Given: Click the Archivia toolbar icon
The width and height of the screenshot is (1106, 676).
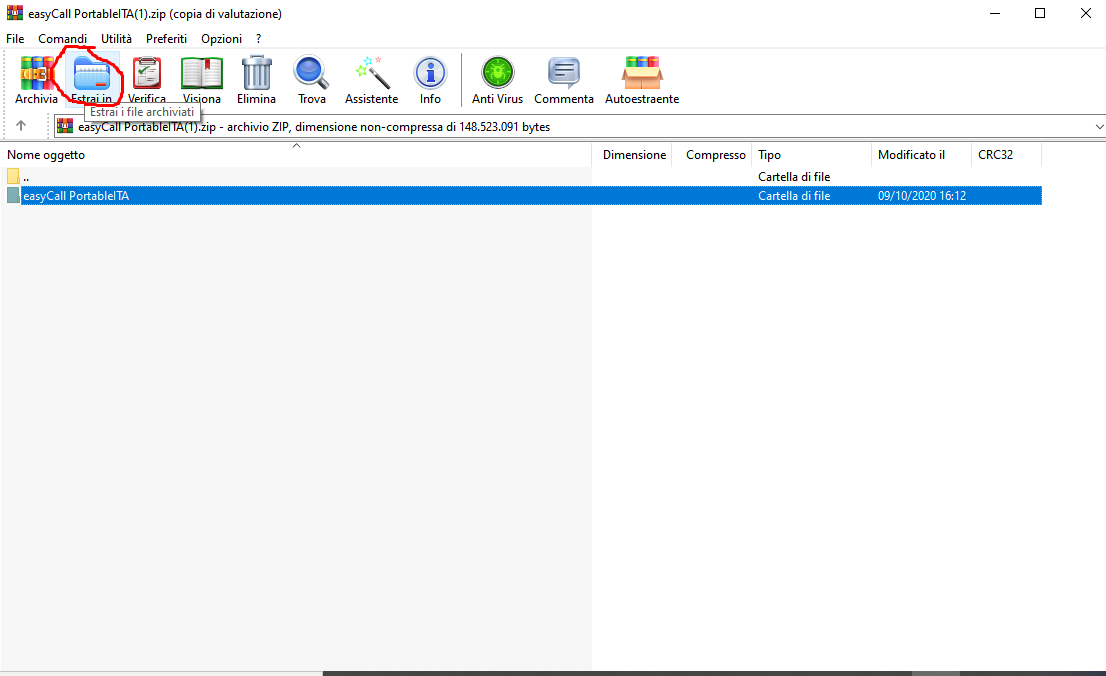Looking at the screenshot, I should pyautogui.click(x=36, y=73).
